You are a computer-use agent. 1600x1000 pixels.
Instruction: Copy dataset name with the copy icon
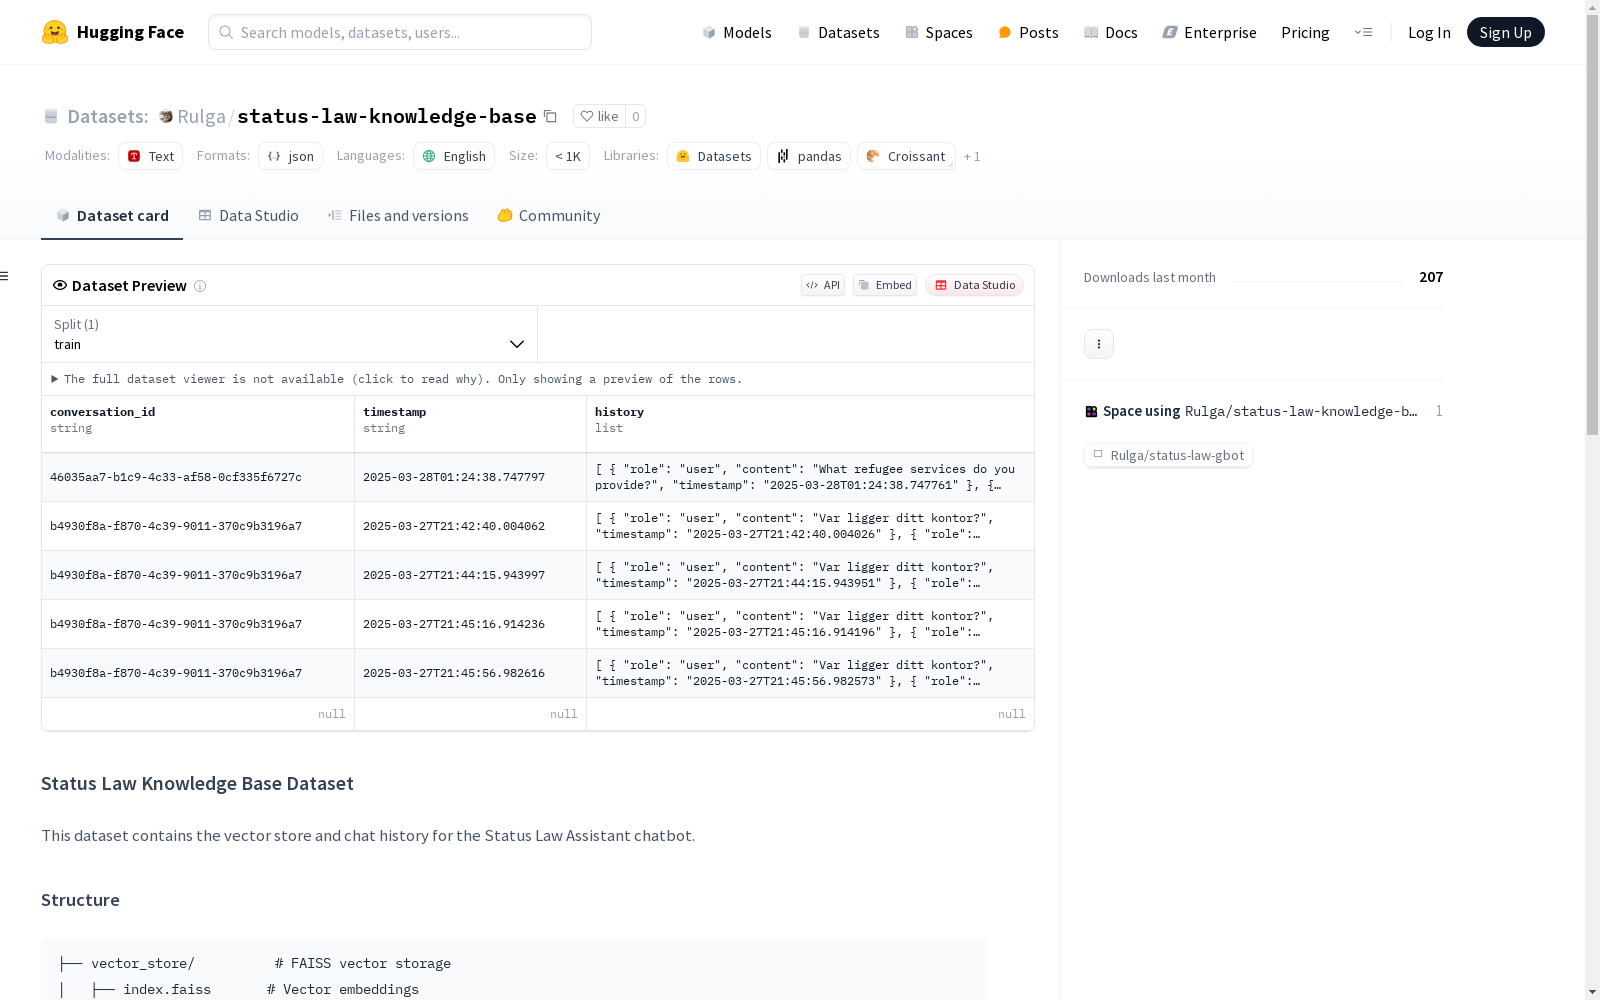coord(550,116)
